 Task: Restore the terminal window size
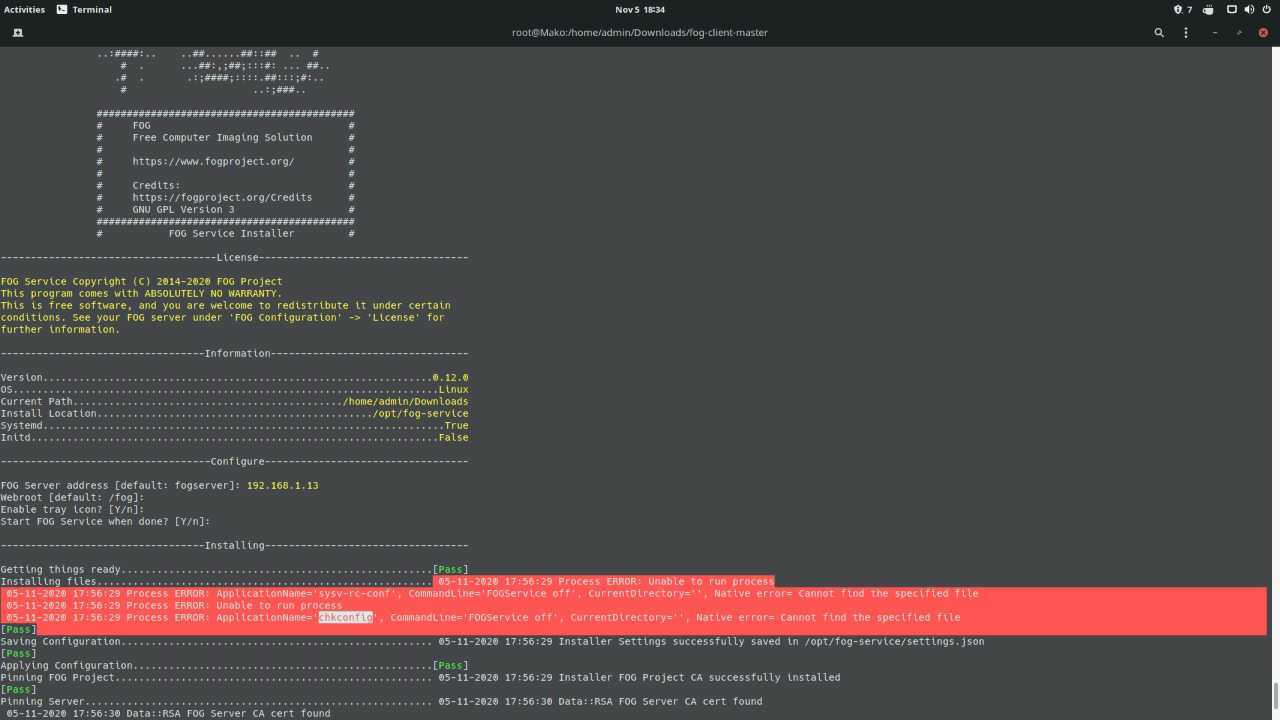click(1239, 32)
